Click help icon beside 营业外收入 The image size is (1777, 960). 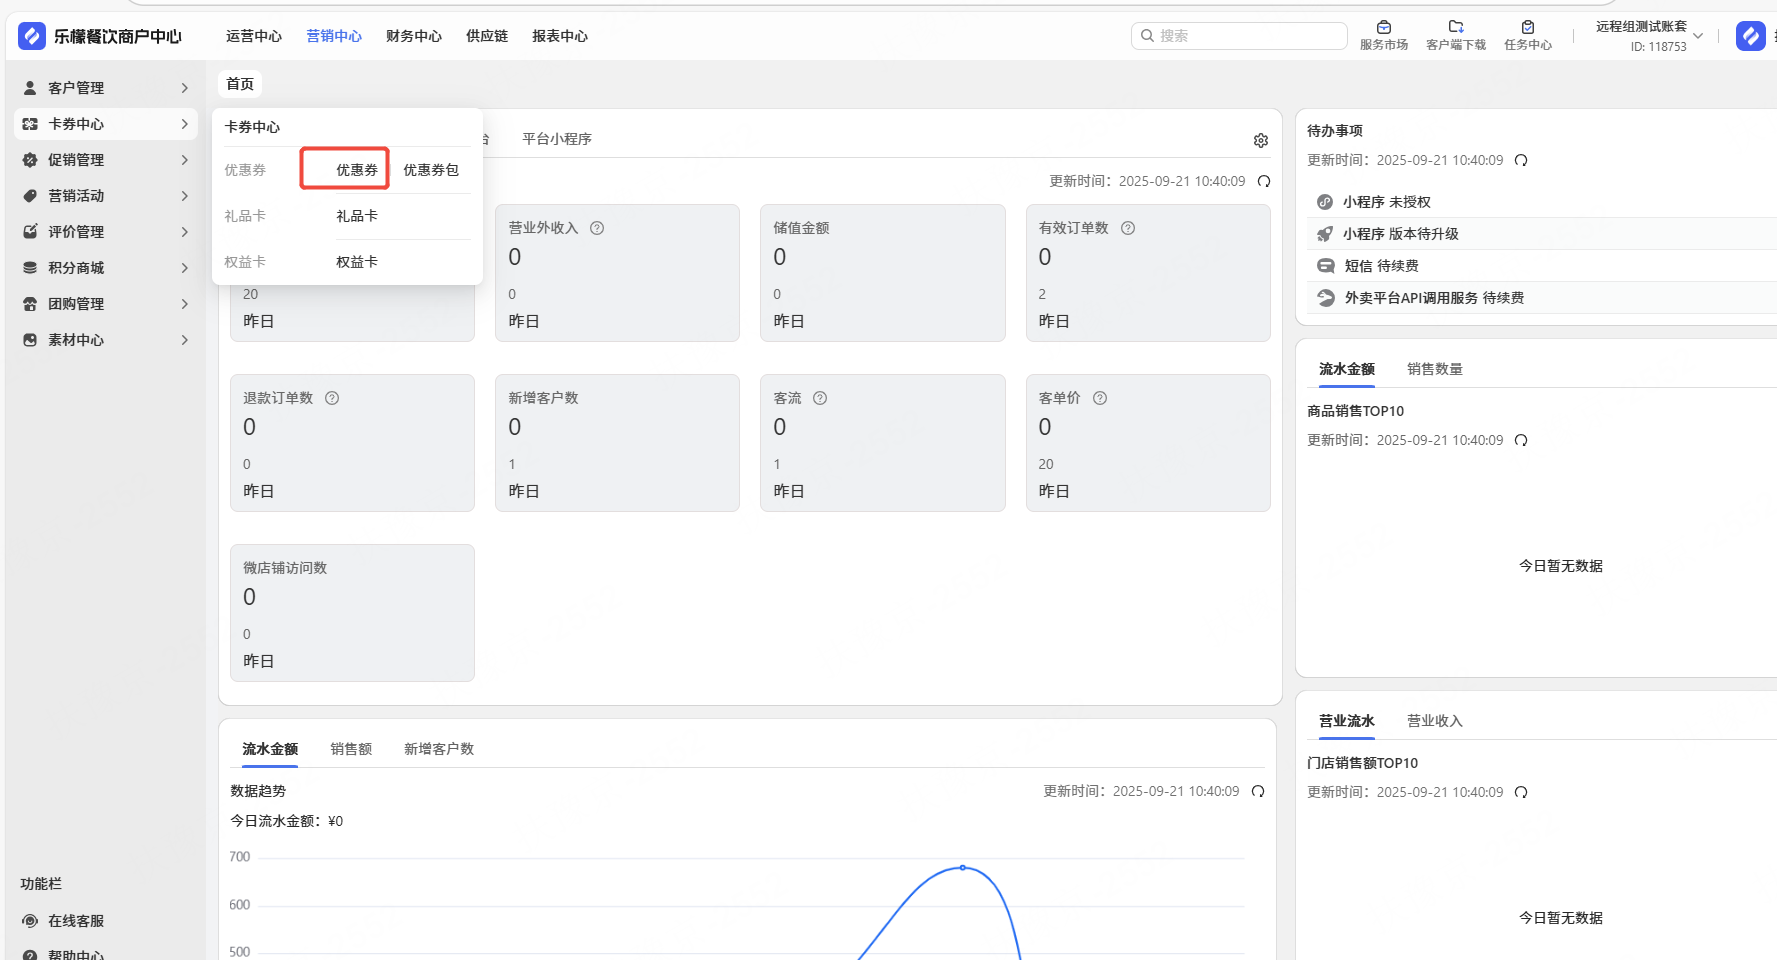597,228
